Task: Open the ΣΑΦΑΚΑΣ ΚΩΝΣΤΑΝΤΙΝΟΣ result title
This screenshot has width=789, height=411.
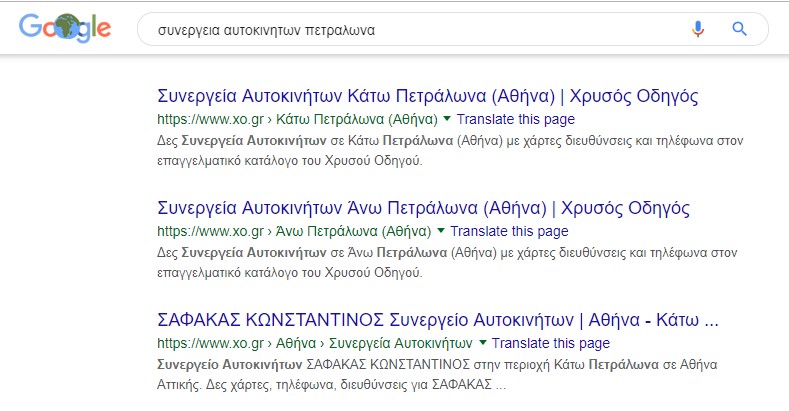Action: 438,320
